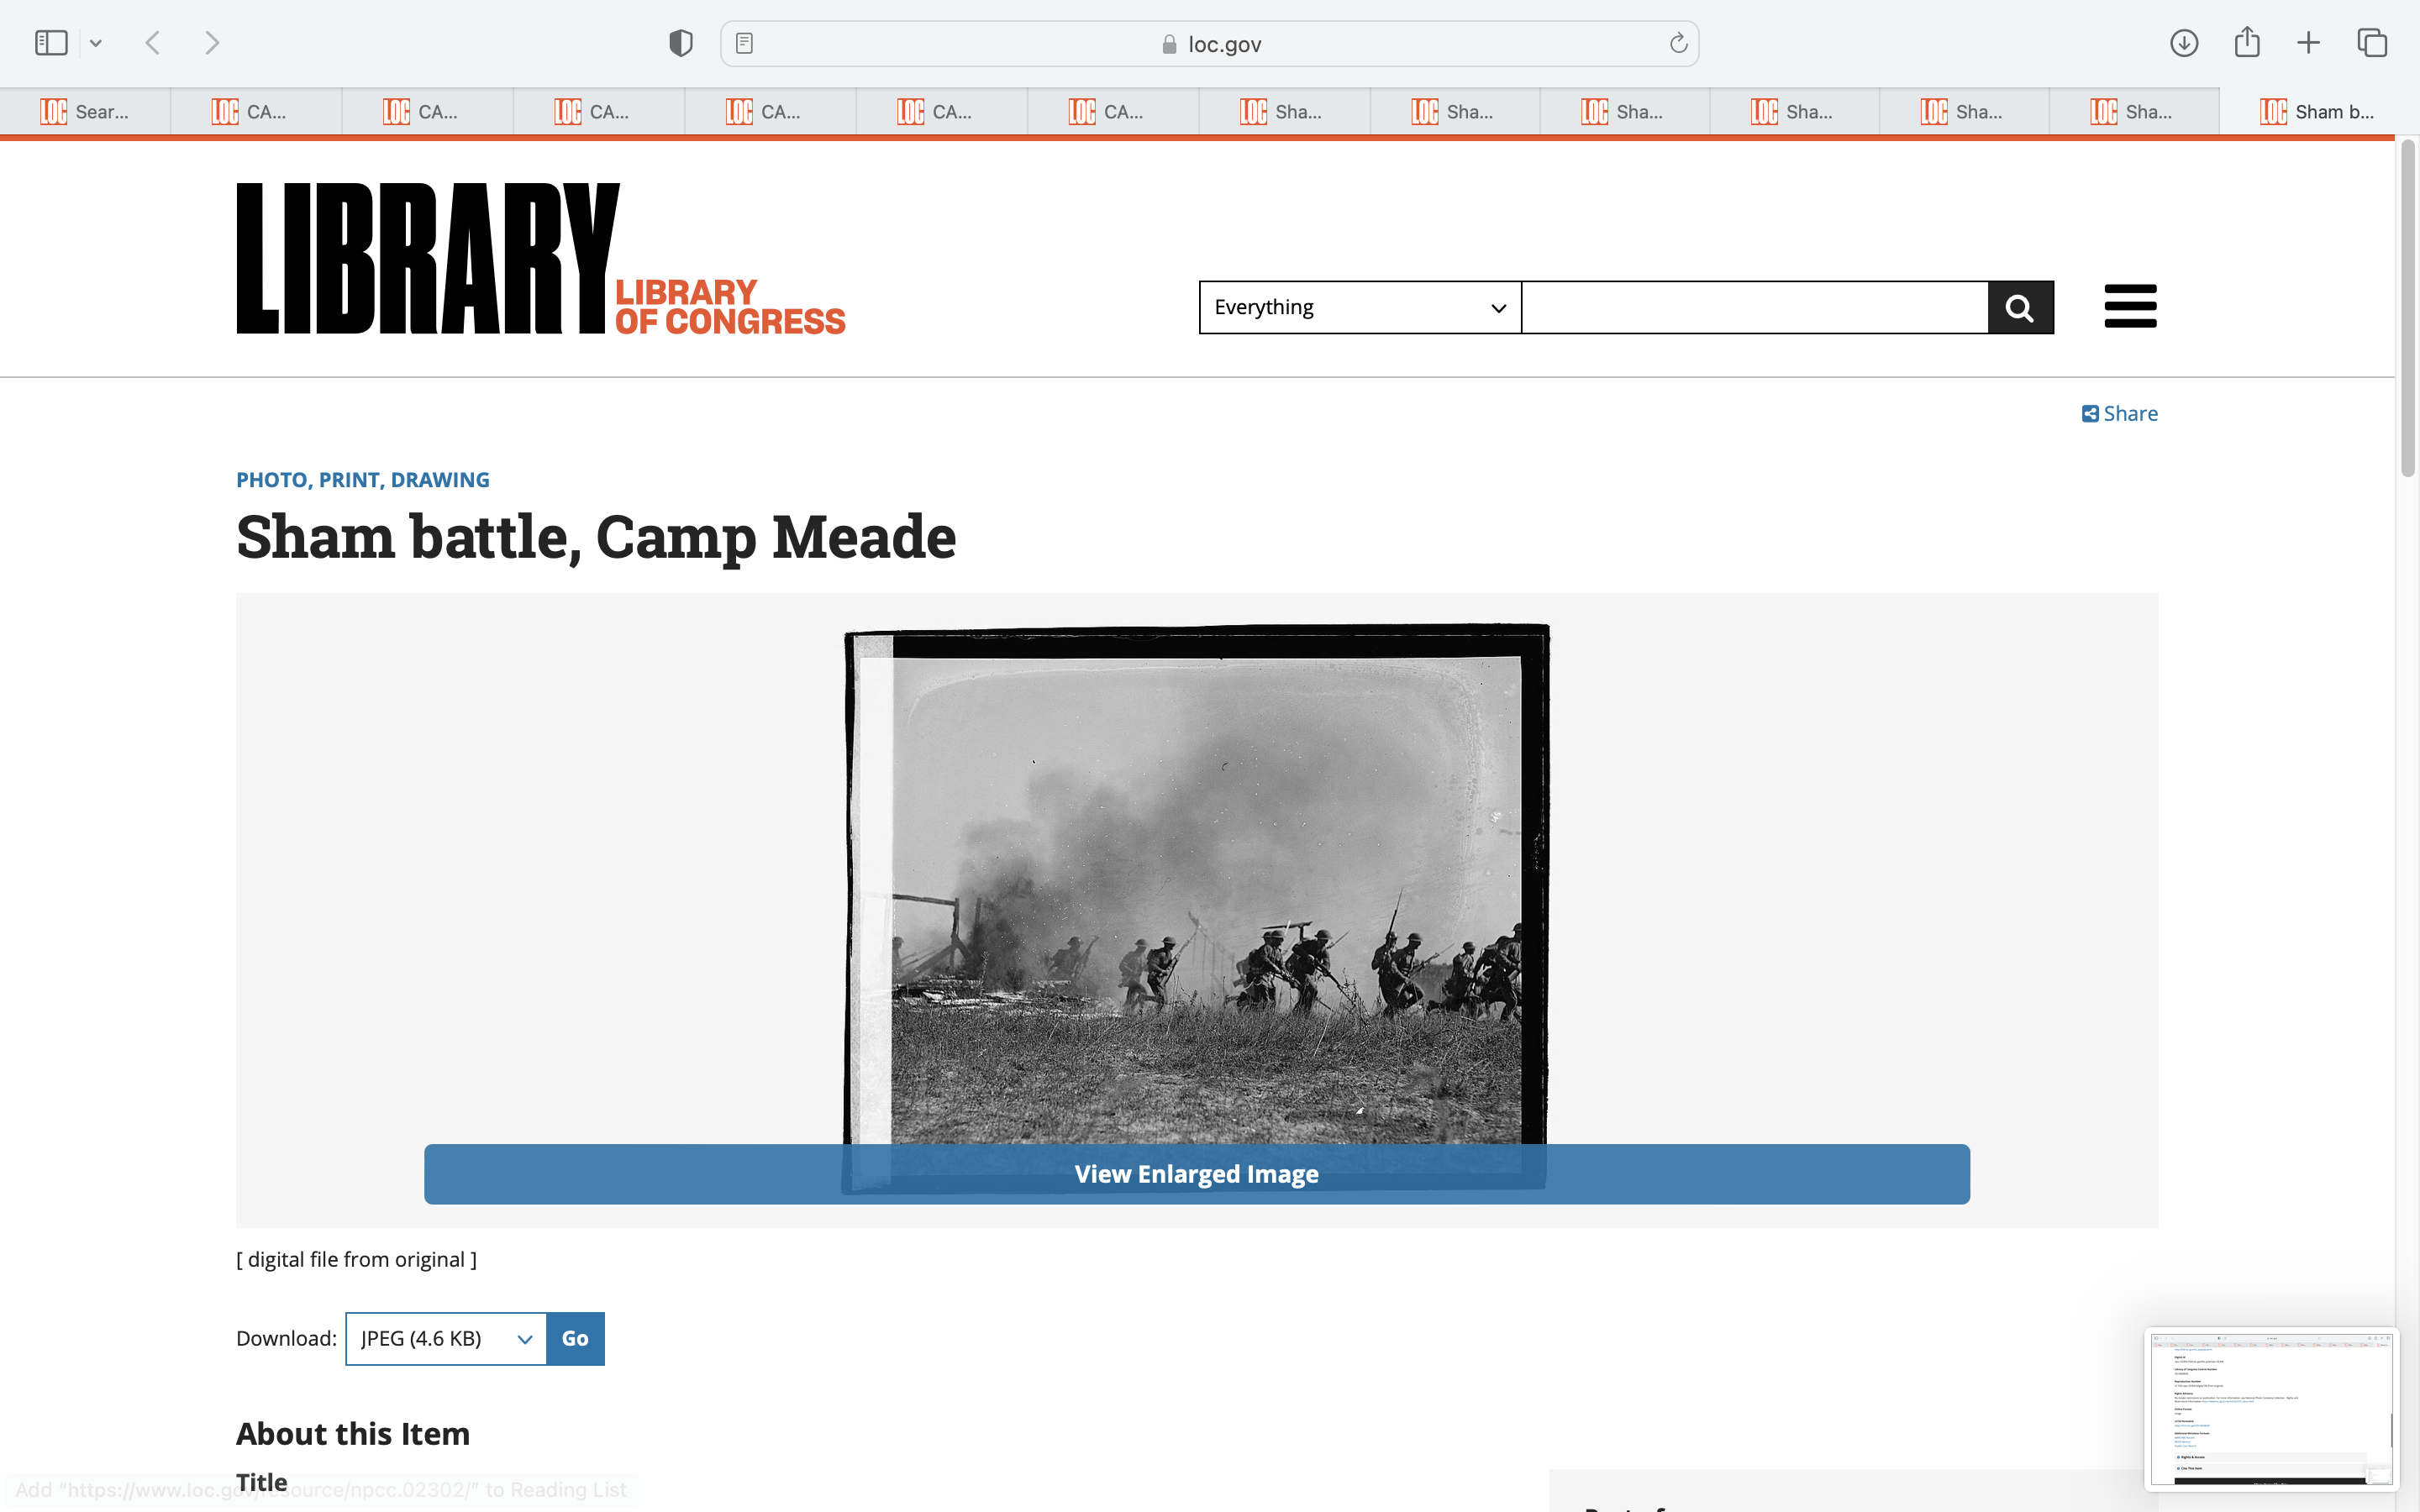Click the Reader view icon in address bar
The image size is (2420, 1512).
pos(744,43)
